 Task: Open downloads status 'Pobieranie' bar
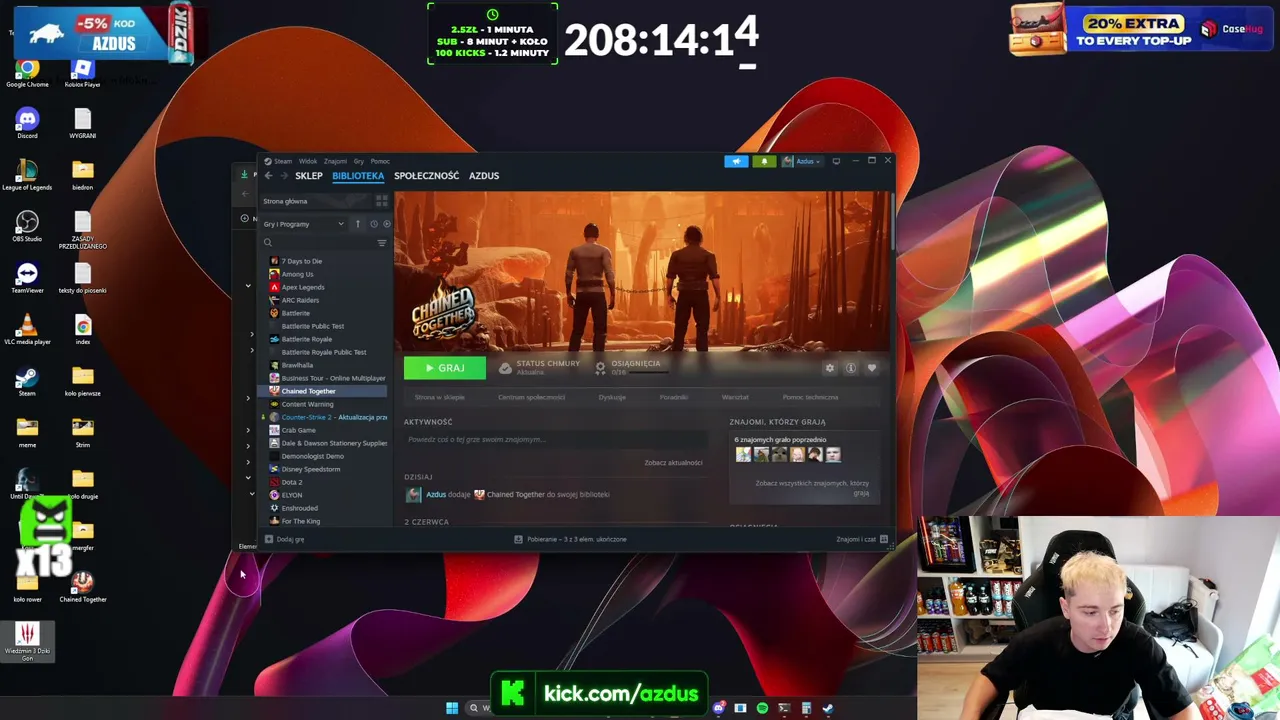click(x=570, y=539)
